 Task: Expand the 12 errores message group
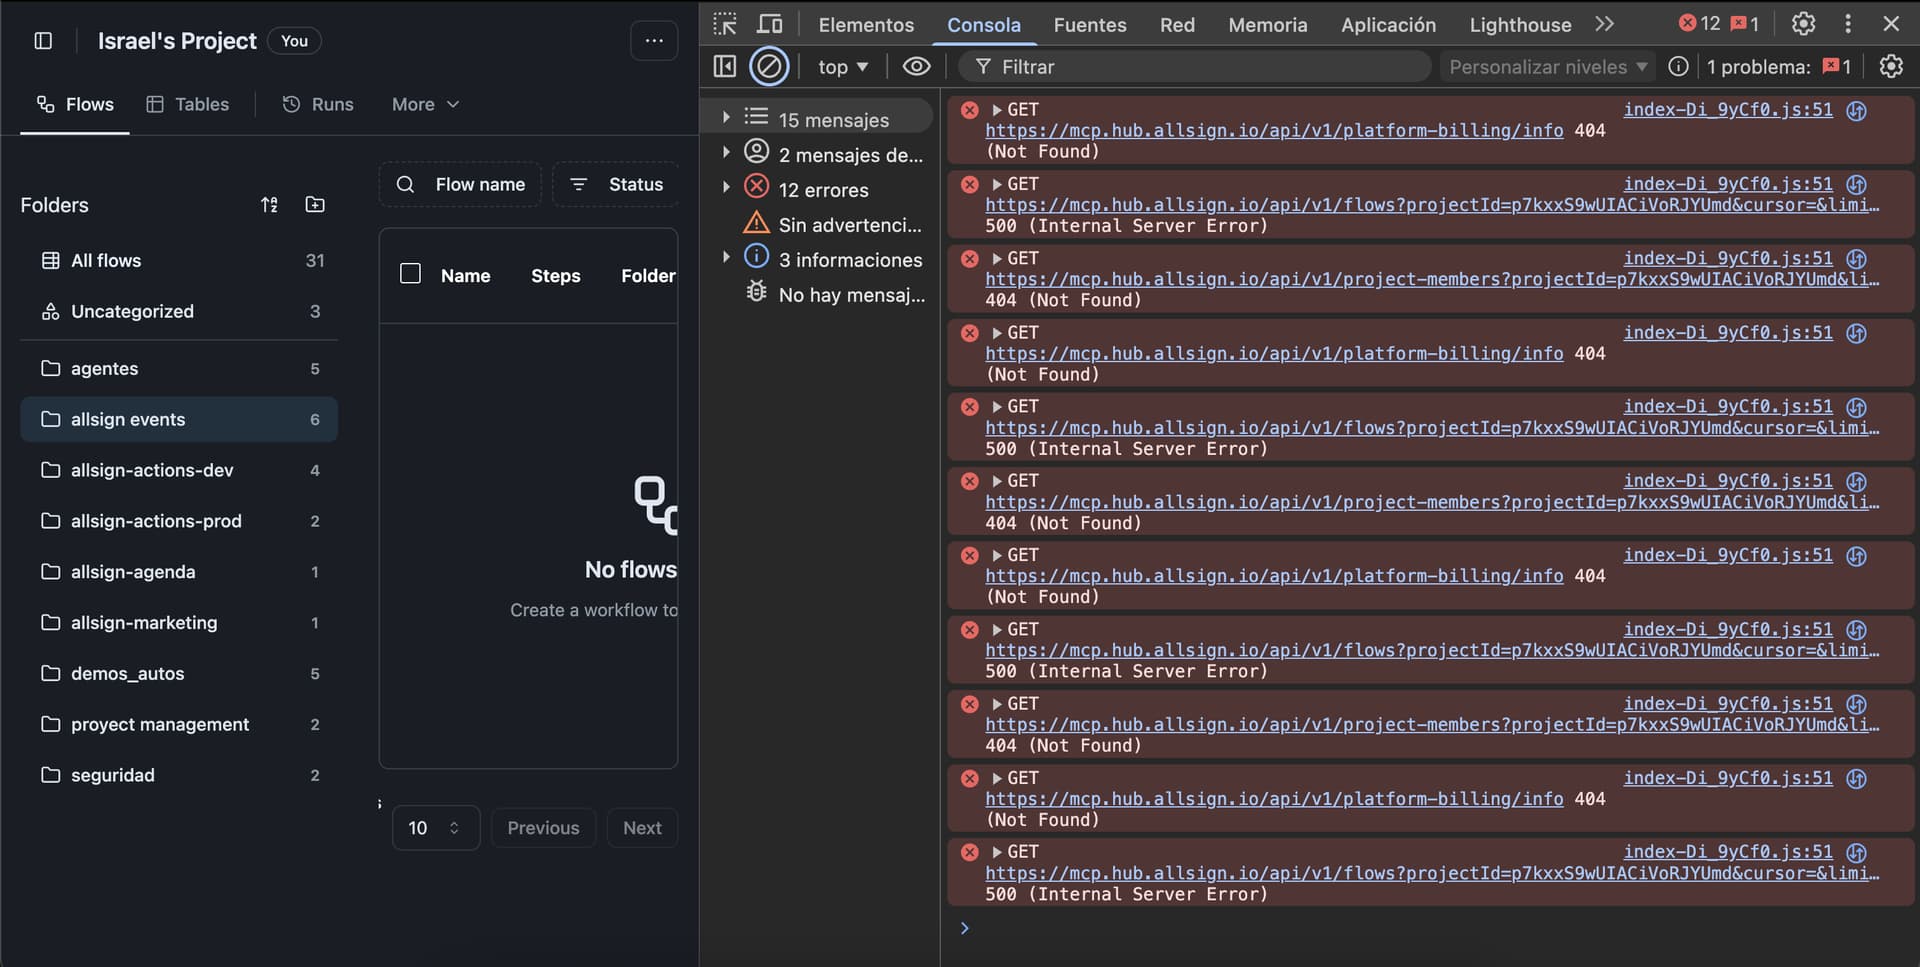(x=726, y=187)
